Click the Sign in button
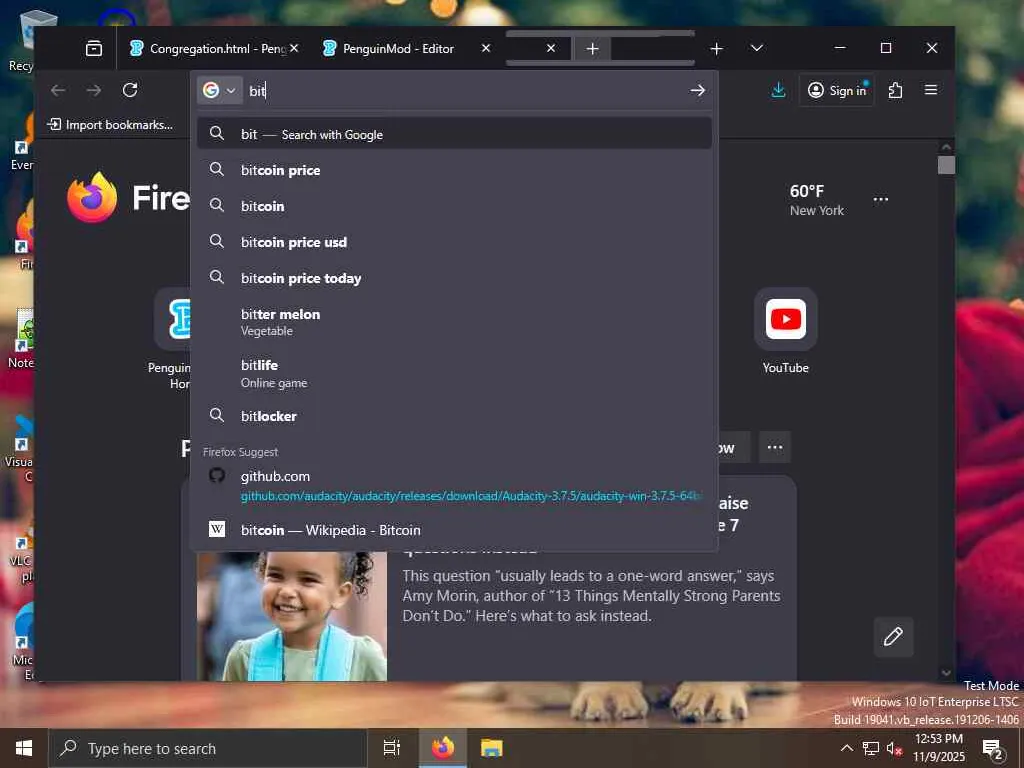 837,90
